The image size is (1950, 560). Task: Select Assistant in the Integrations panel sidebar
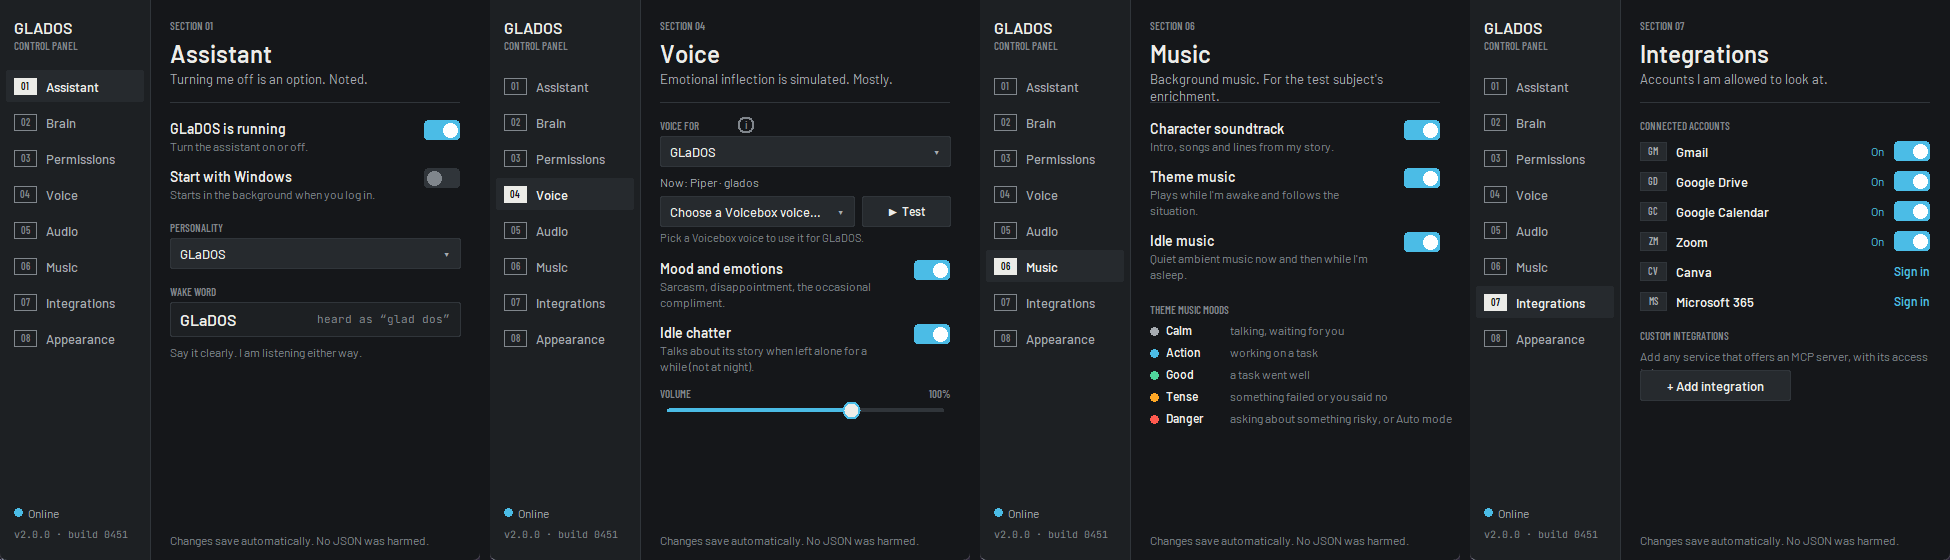pos(1545,87)
